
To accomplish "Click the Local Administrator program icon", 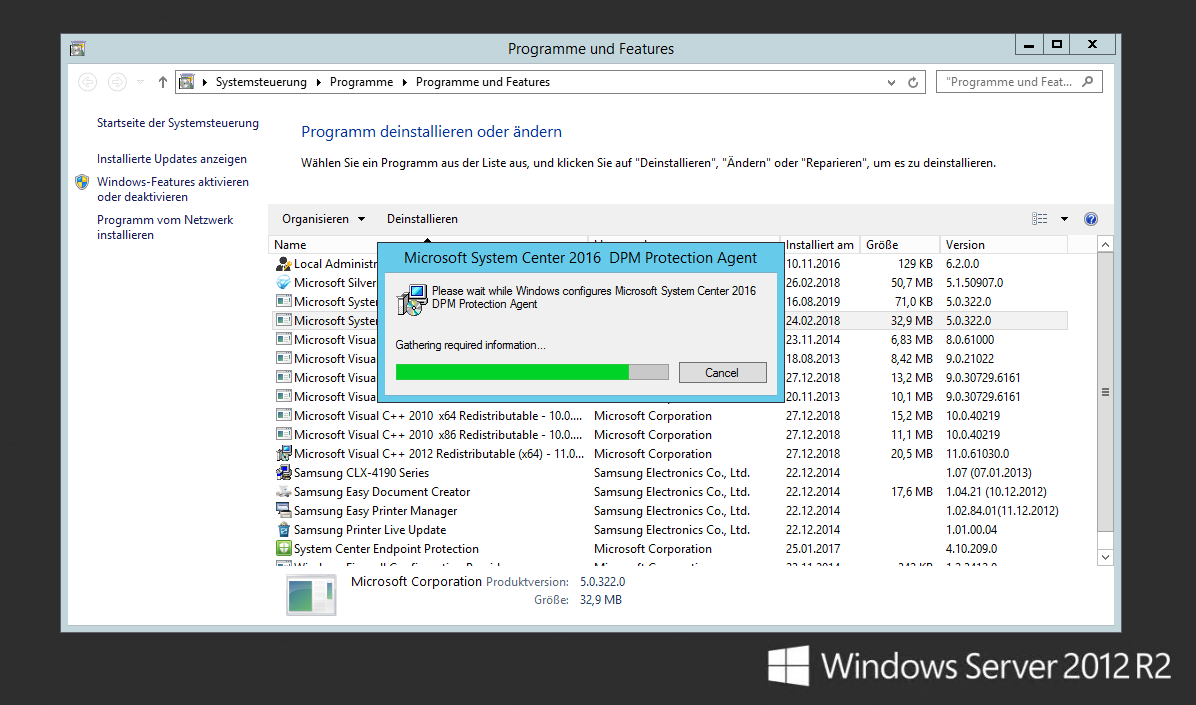I will 284,264.
